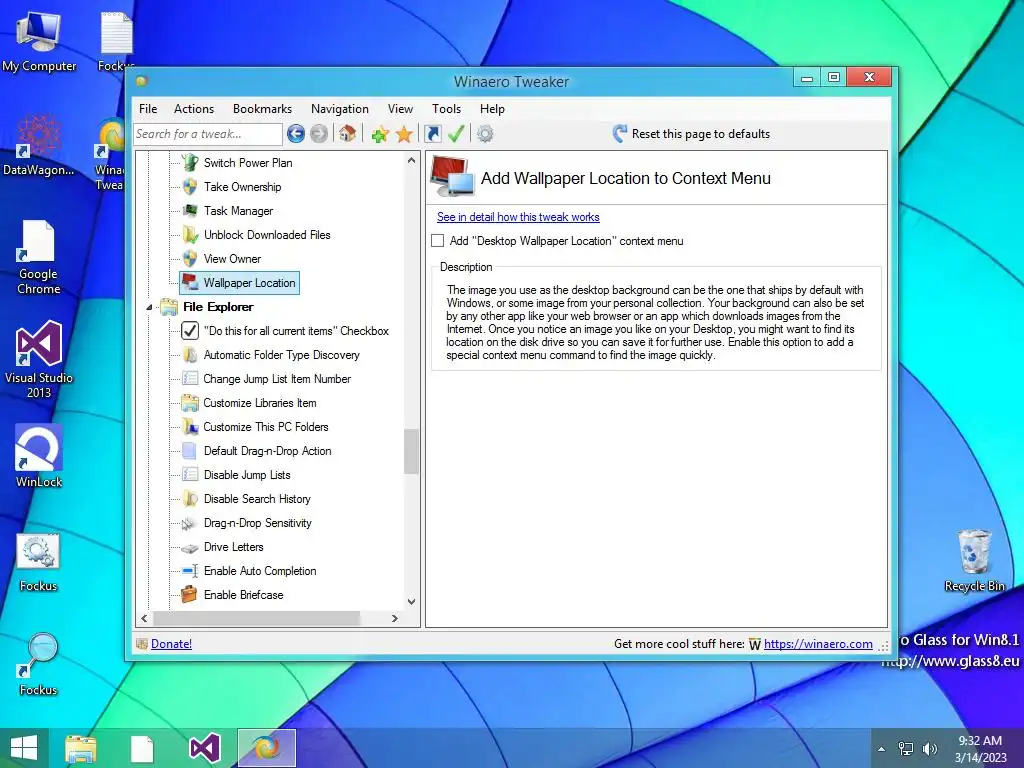Select "Disable Search History" item

(246, 499)
